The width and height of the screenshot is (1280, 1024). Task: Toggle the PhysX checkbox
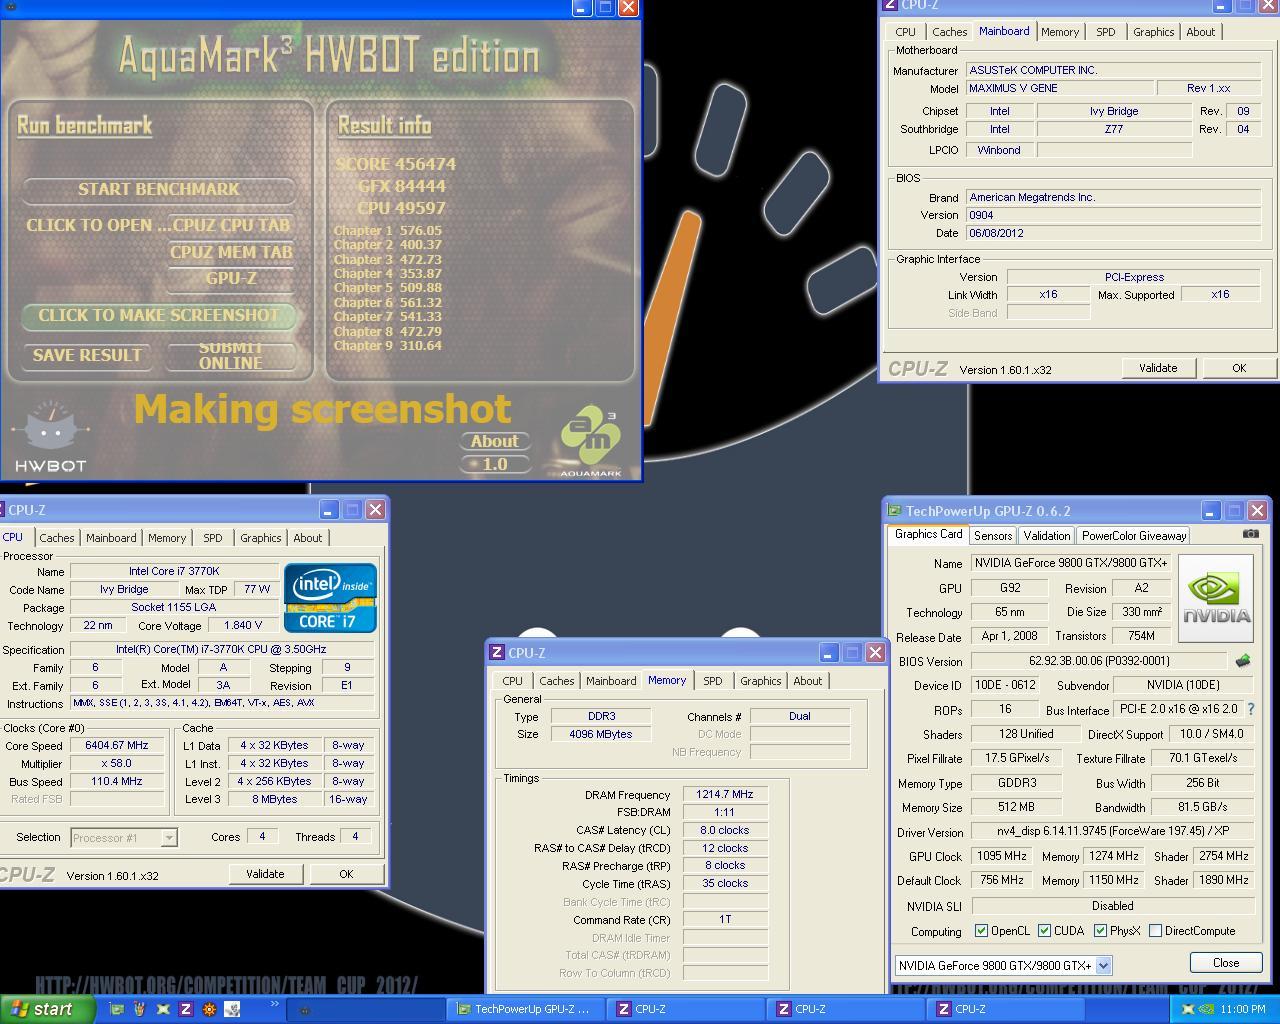tap(1100, 931)
